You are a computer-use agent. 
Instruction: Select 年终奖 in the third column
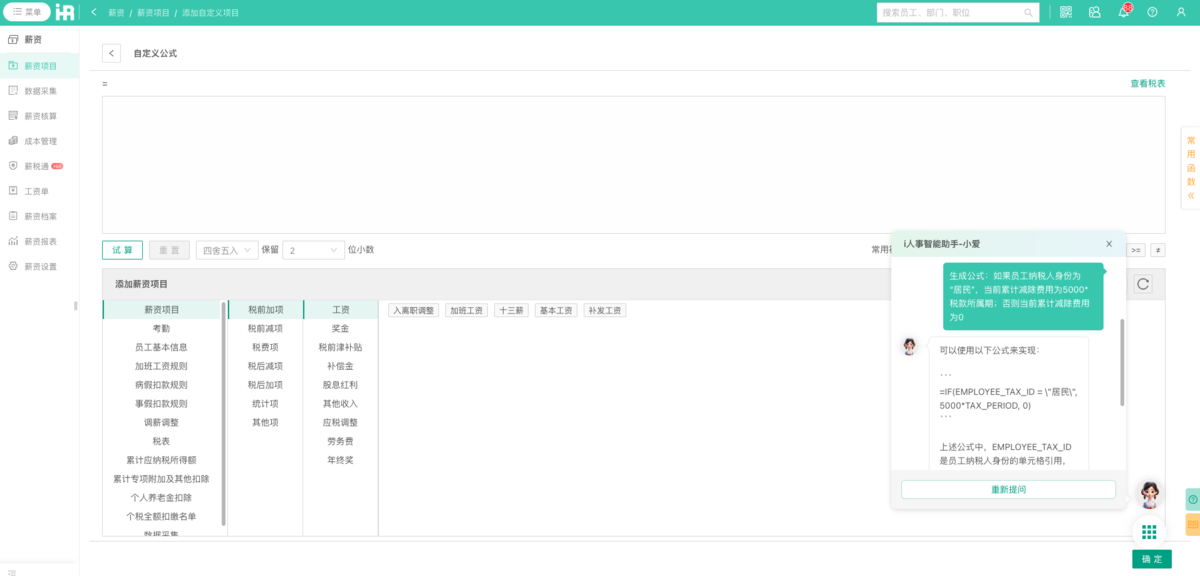(340, 460)
